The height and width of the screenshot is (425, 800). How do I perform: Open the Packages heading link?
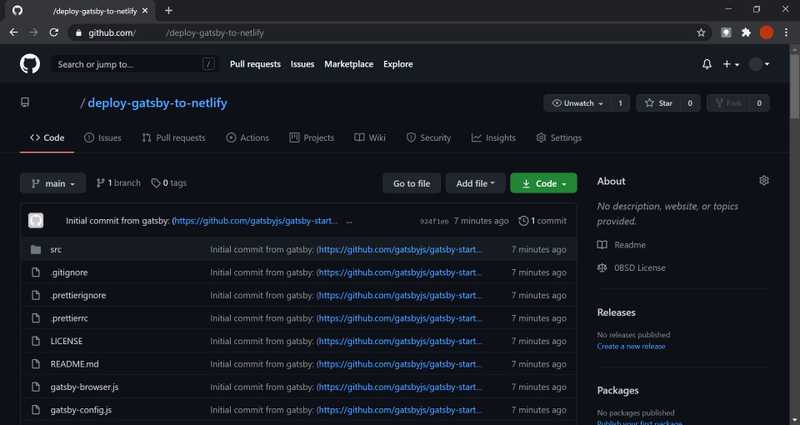tap(618, 390)
